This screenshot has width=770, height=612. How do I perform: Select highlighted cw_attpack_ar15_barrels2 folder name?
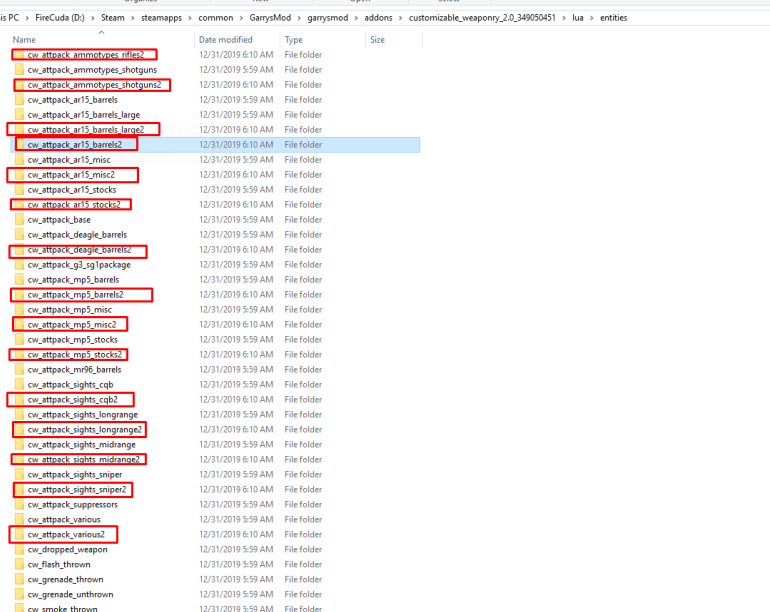[75, 144]
